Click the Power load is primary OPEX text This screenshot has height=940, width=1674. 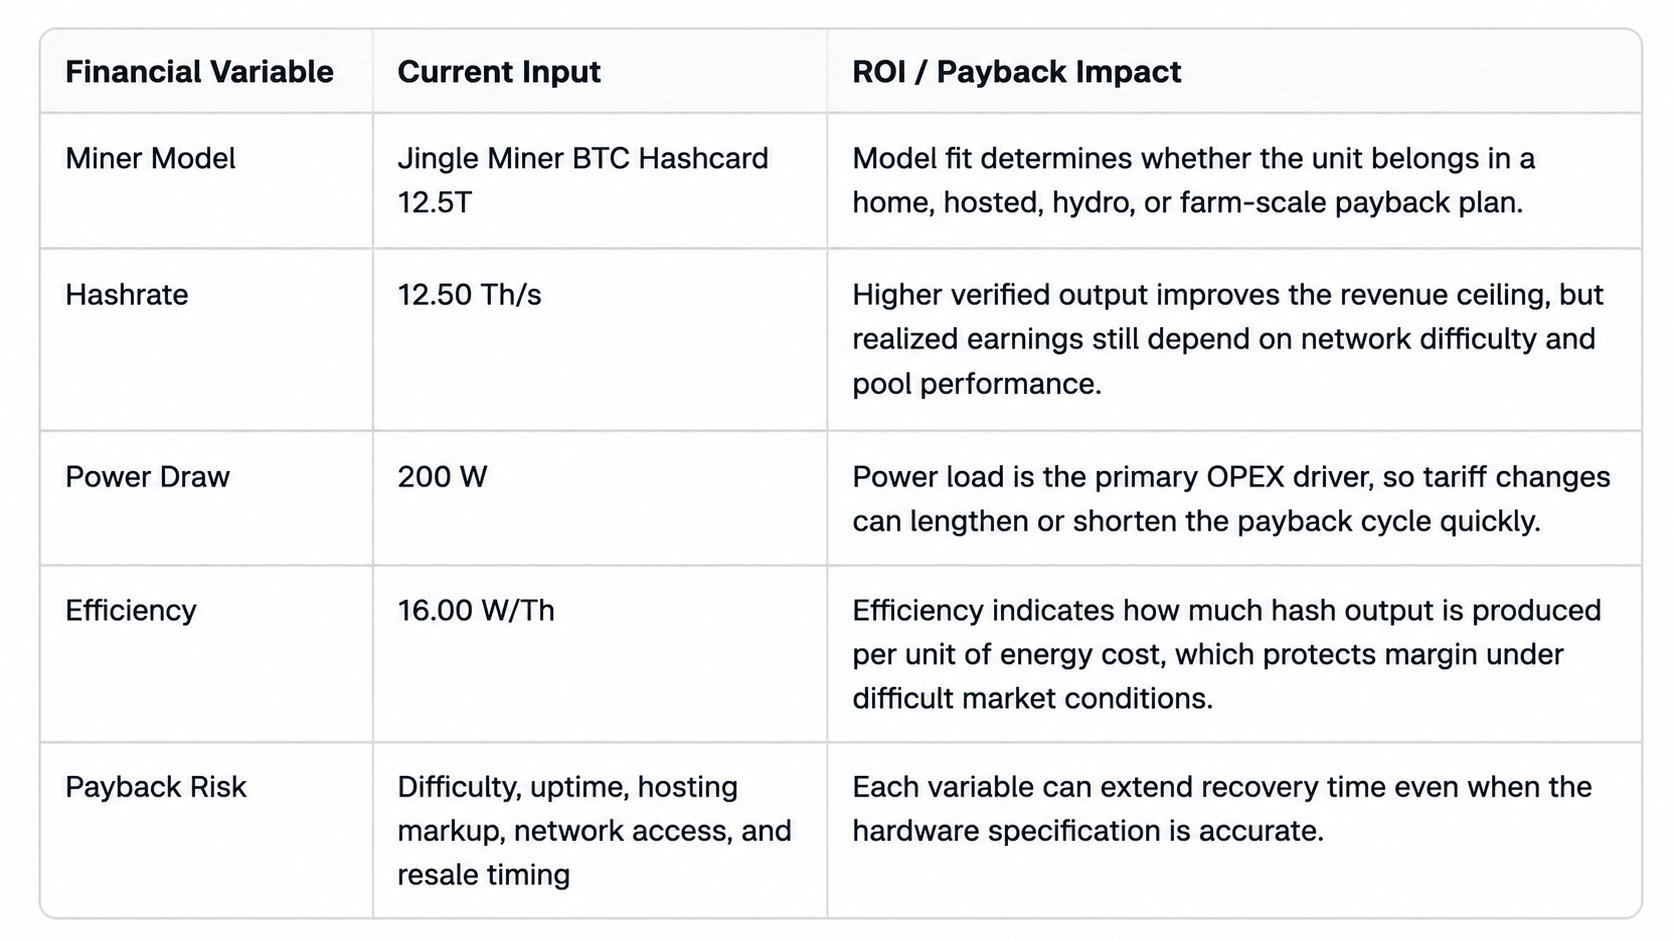coord(1231,499)
